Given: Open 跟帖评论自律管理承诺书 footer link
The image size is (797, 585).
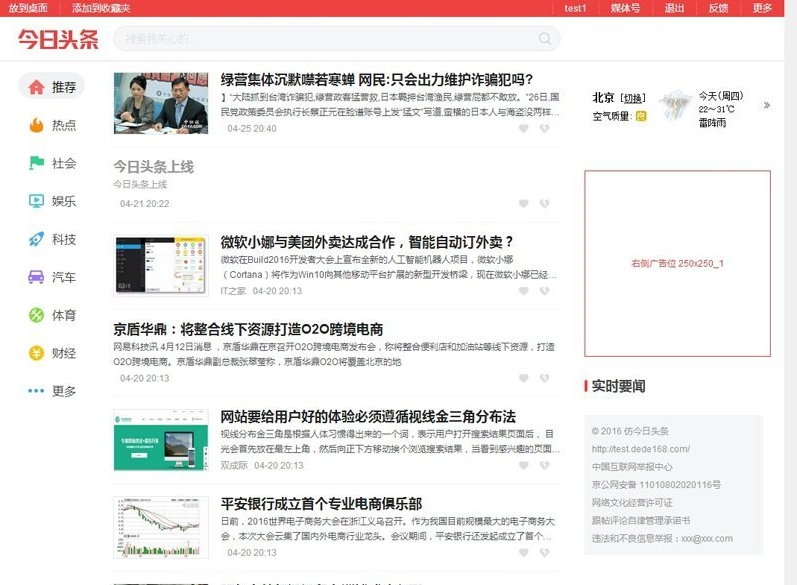Looking at the screenshot, I should pos(641,520).
